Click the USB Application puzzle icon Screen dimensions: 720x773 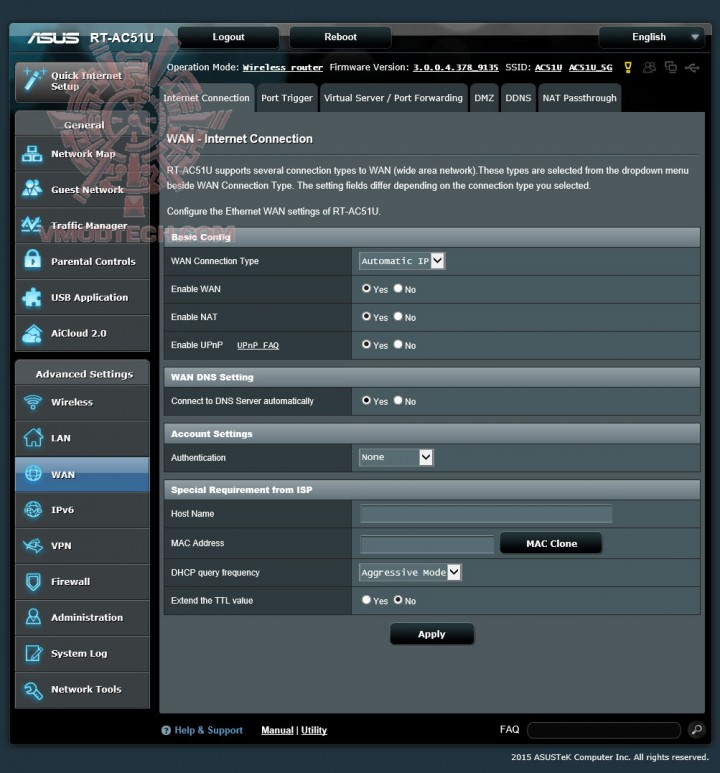[32, 297]
